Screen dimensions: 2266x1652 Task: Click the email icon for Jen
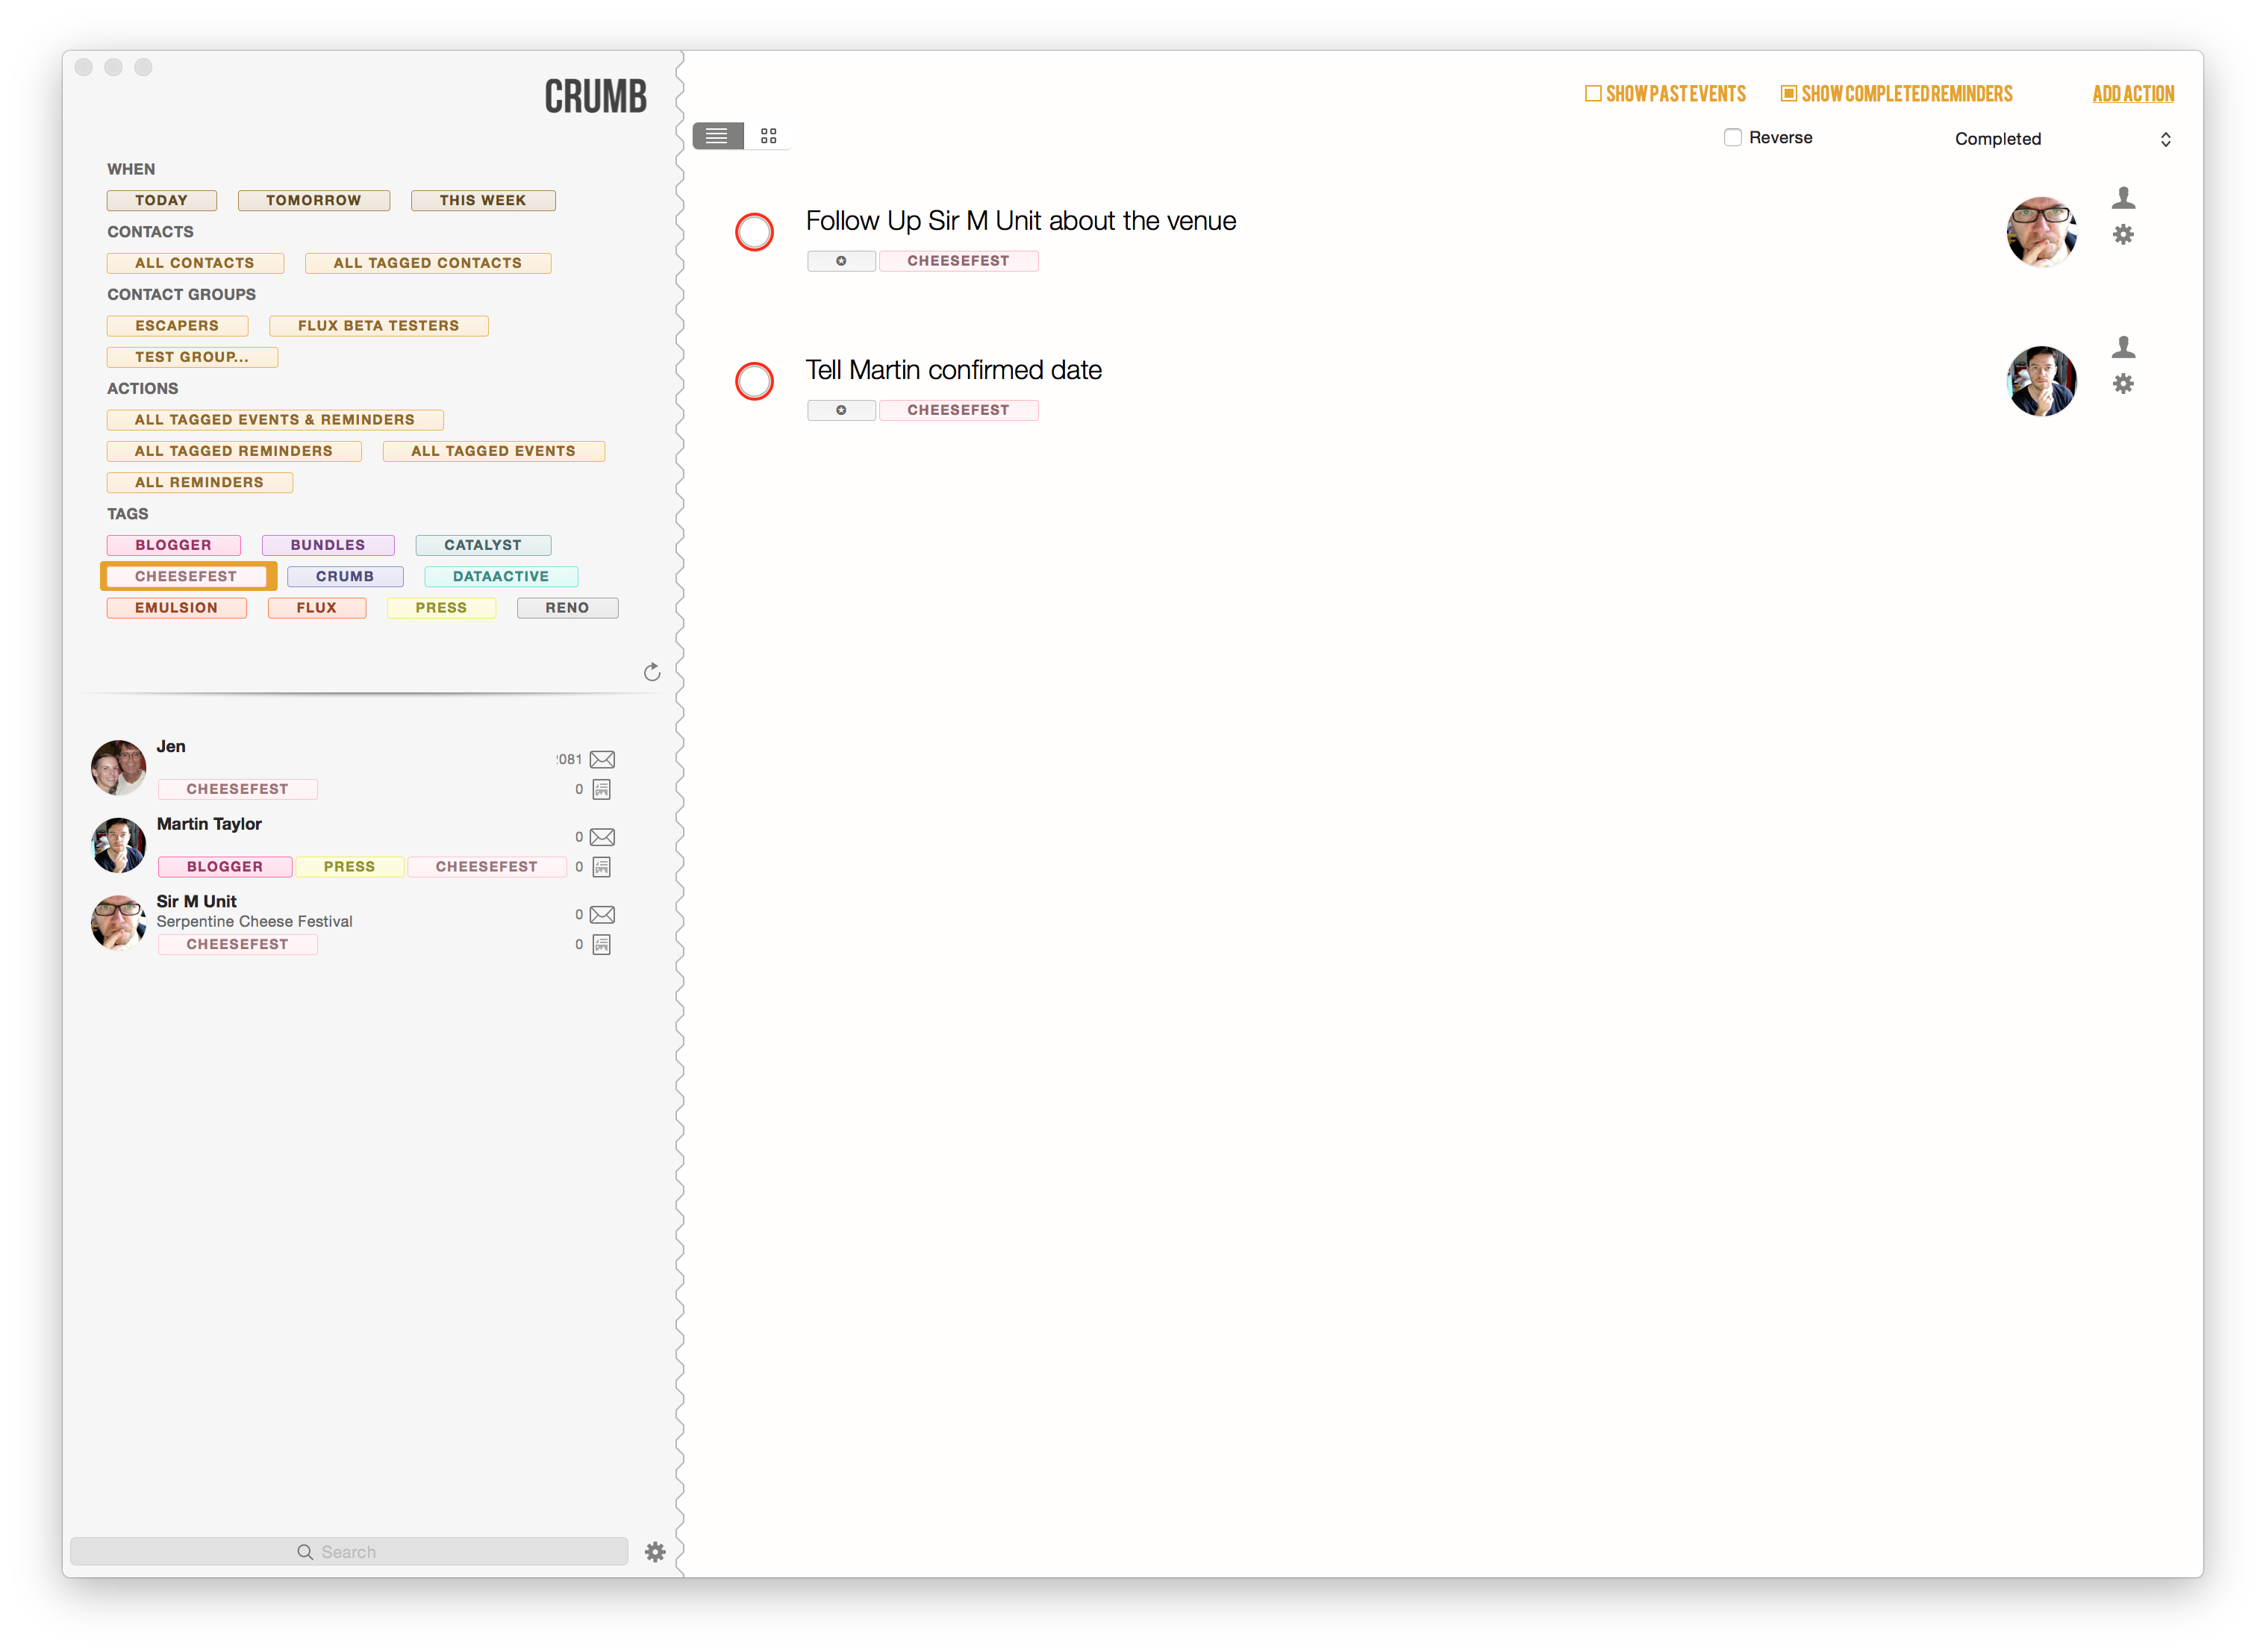(602, 760)
